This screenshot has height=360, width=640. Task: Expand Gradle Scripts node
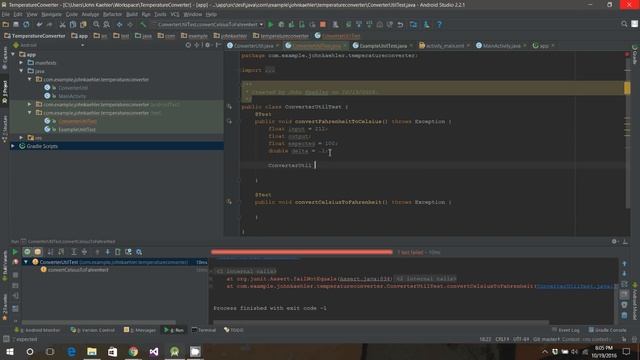point(13,146)
